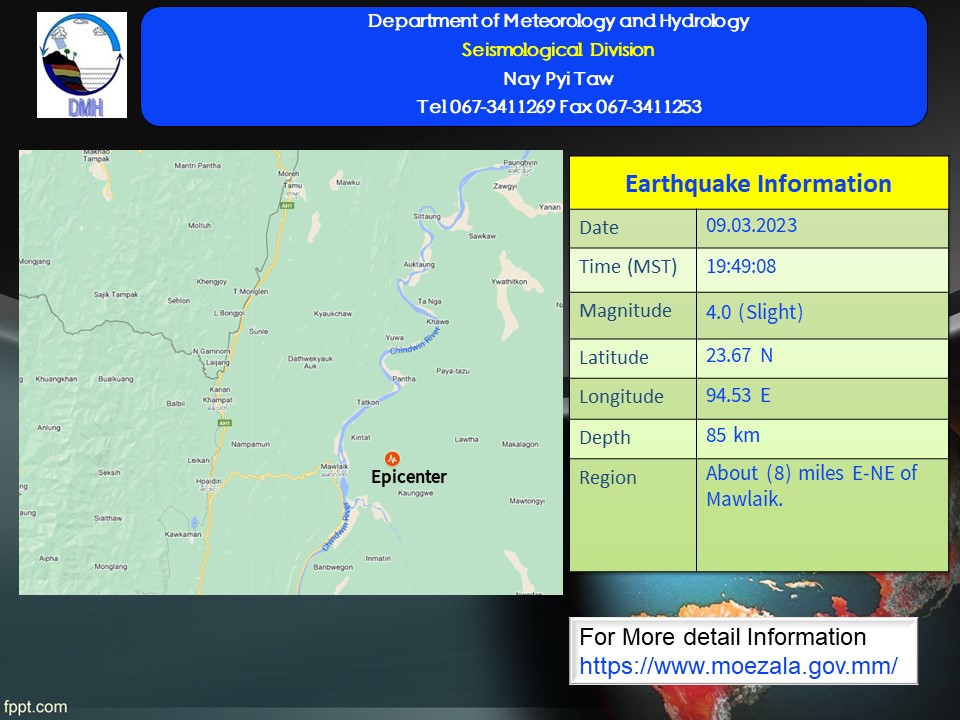Click the 'Magnitude' row label

(x=625, y=311)
